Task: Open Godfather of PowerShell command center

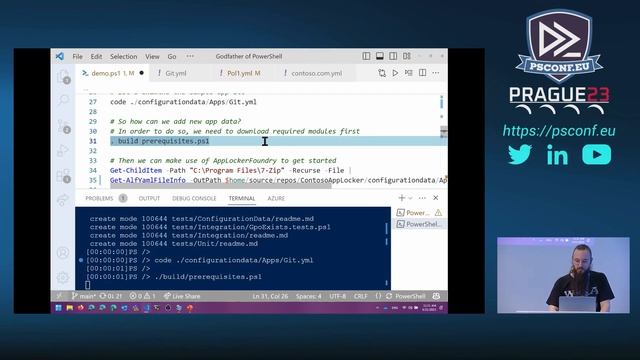Action: click(x=249, y=56)
